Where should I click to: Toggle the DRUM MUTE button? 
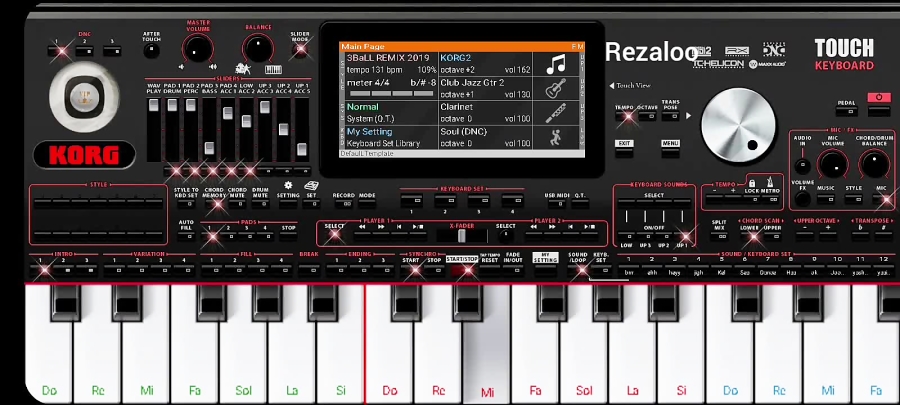click(260, 203)
